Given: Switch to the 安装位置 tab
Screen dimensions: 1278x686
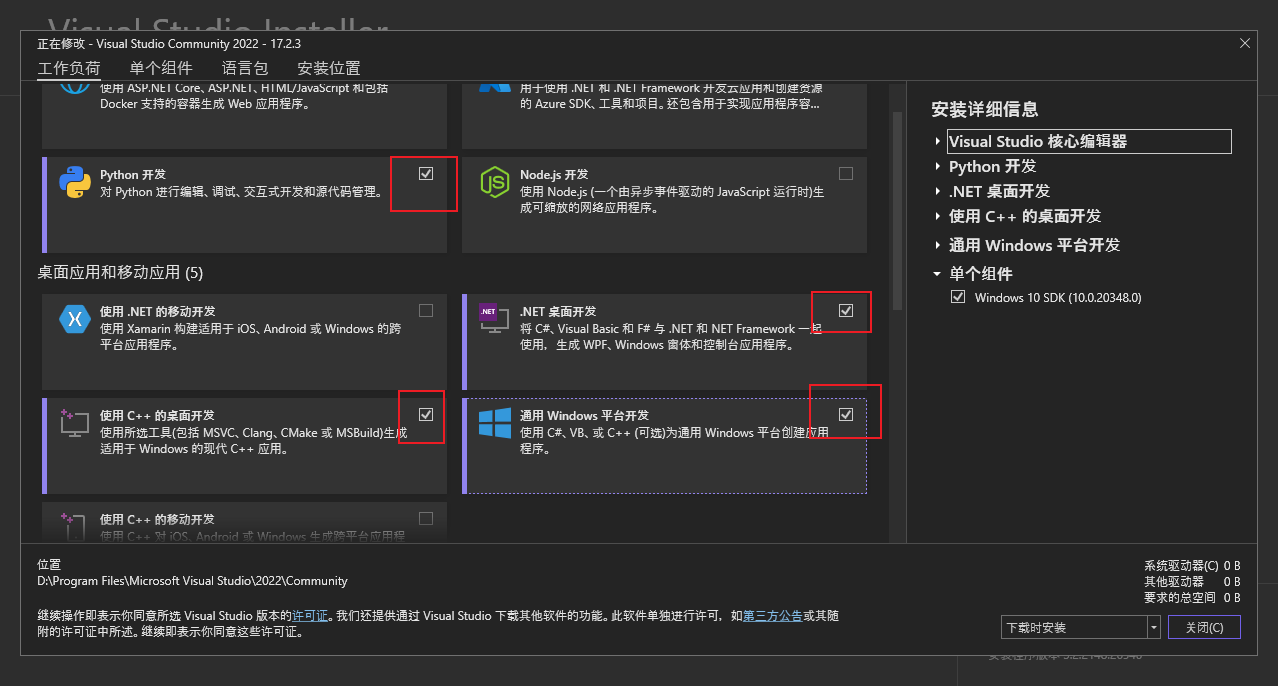Looking at the screenshot, I should tap(329, 68).
